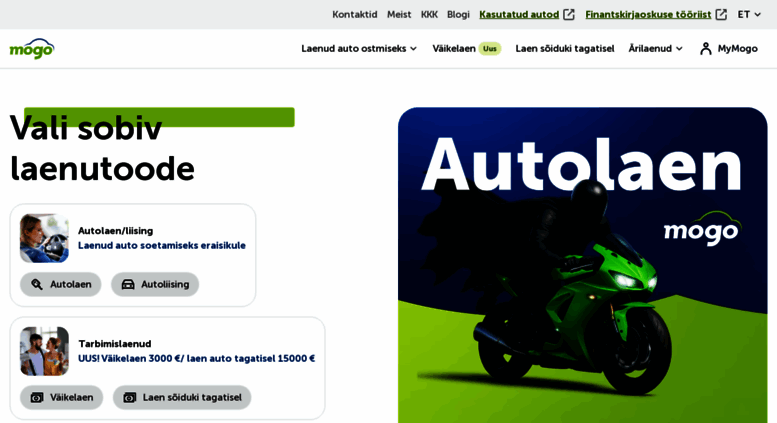Click the external-link icon beside Finantskirjaoskuse tööriist

tap(721, 14)
